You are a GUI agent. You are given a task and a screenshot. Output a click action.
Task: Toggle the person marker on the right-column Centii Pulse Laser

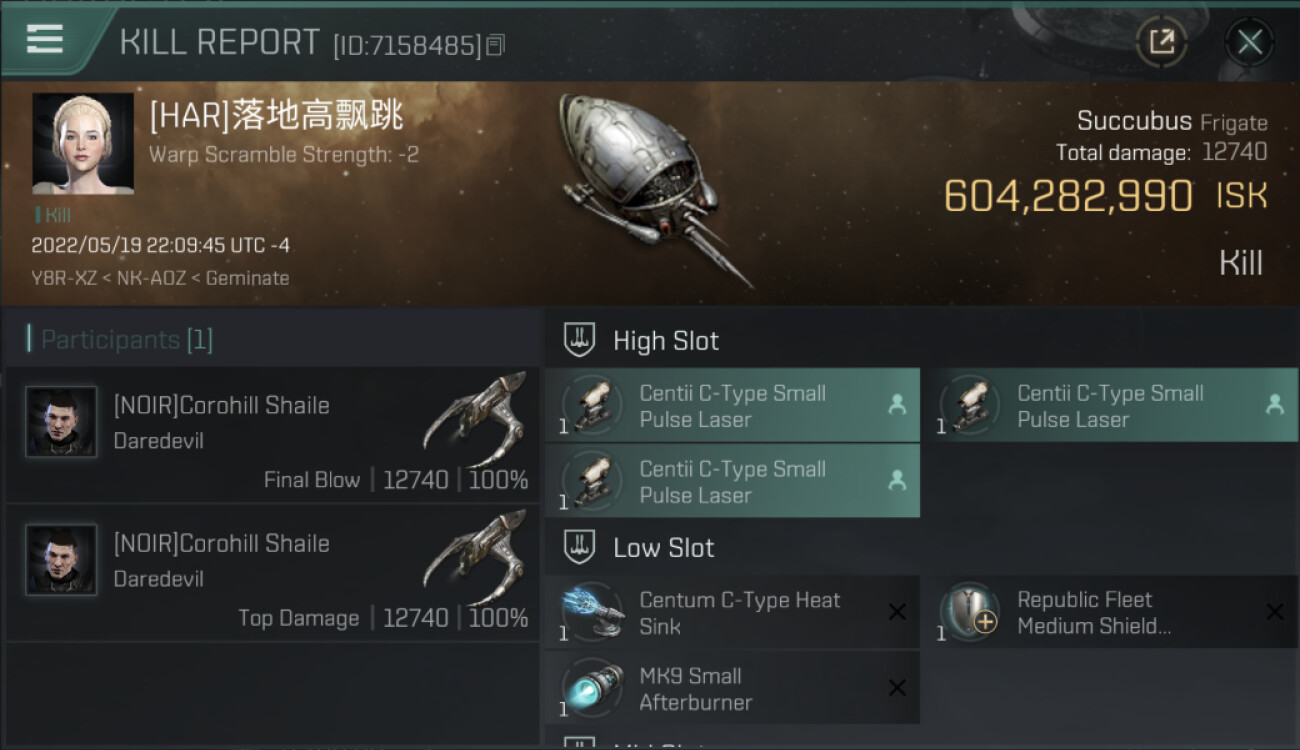click(x=1274, y=404)
